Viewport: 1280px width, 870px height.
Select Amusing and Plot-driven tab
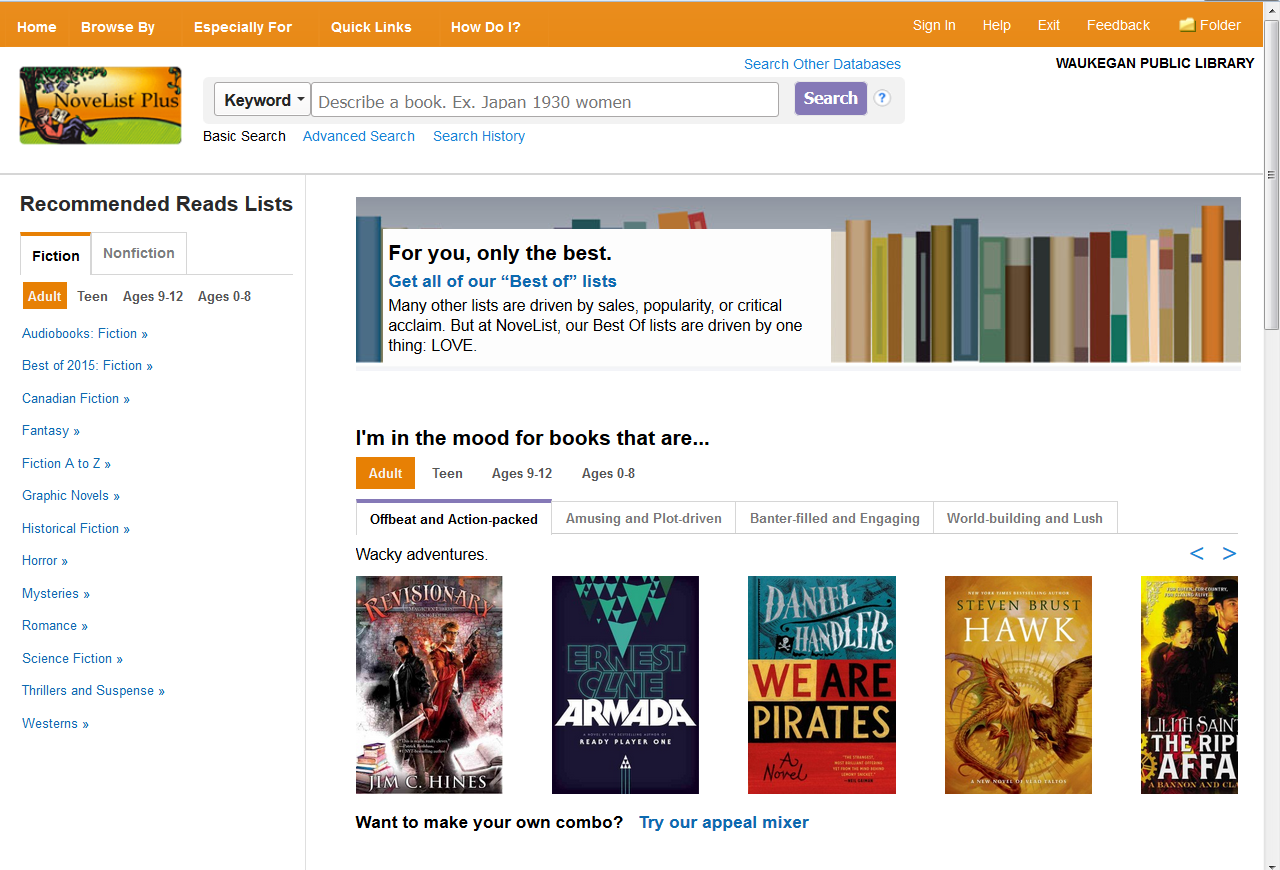tap(644, 518)
